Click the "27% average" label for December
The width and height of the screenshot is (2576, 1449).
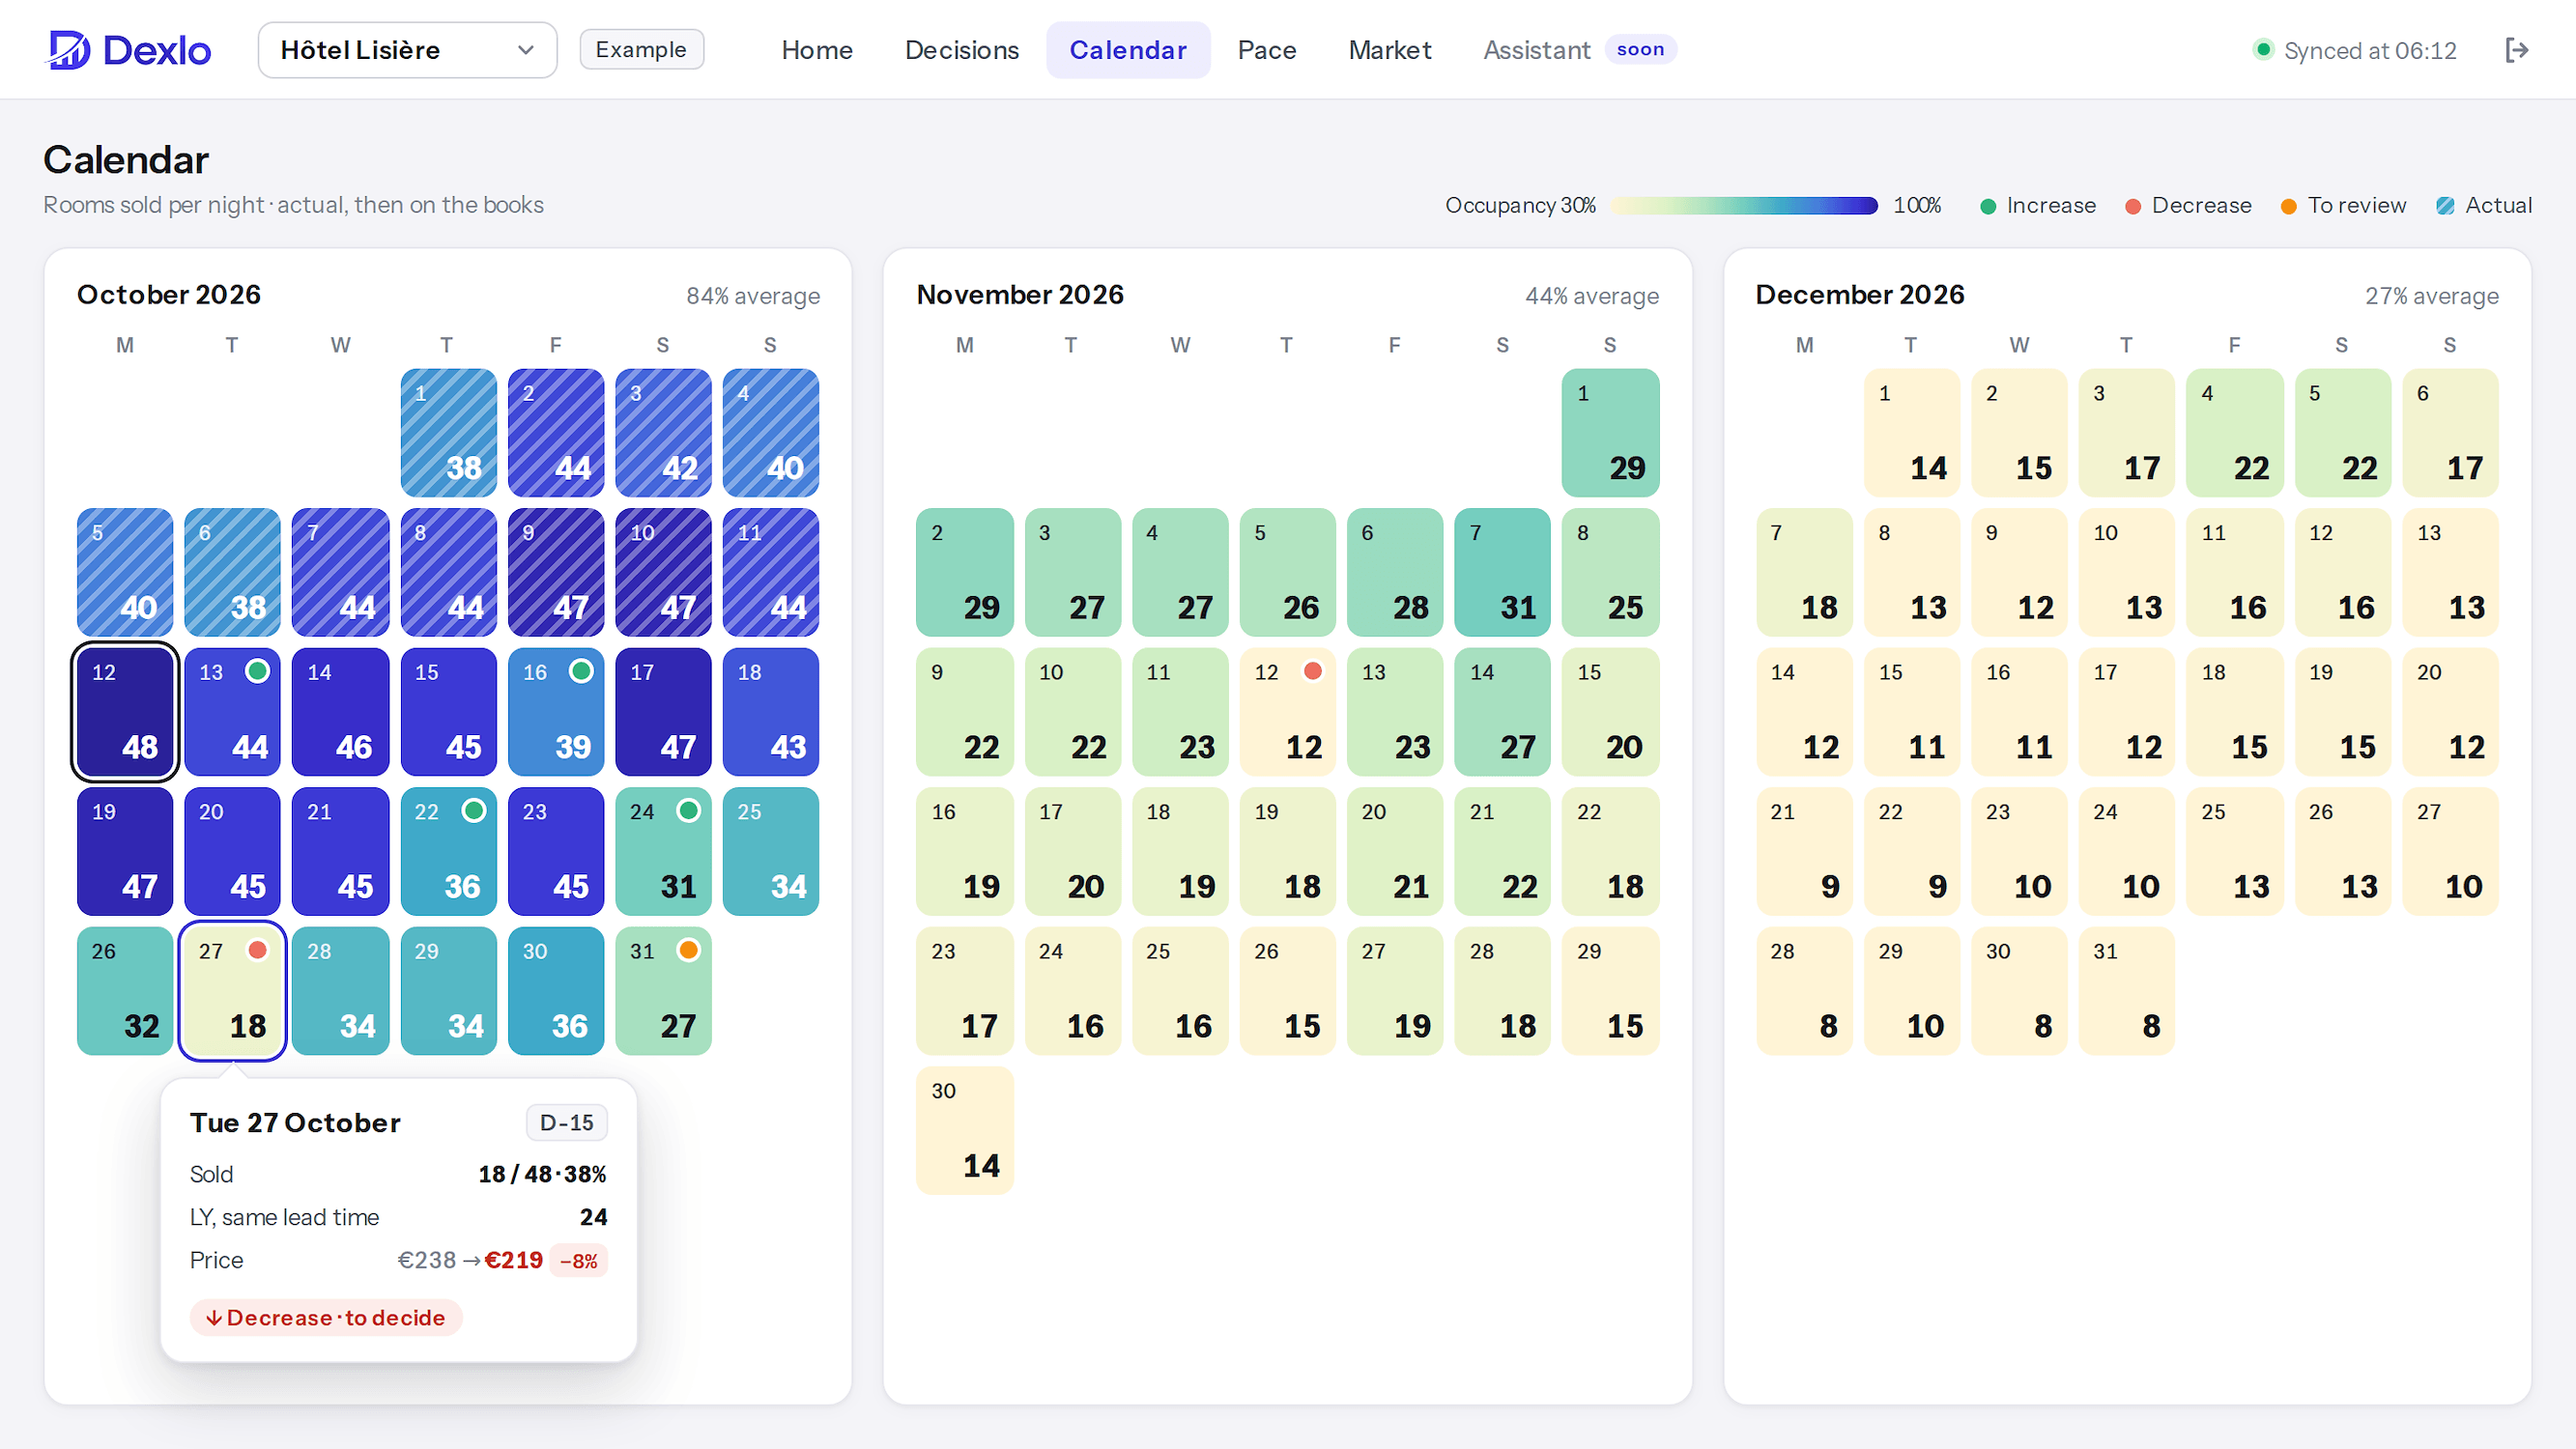[2432, 296]
